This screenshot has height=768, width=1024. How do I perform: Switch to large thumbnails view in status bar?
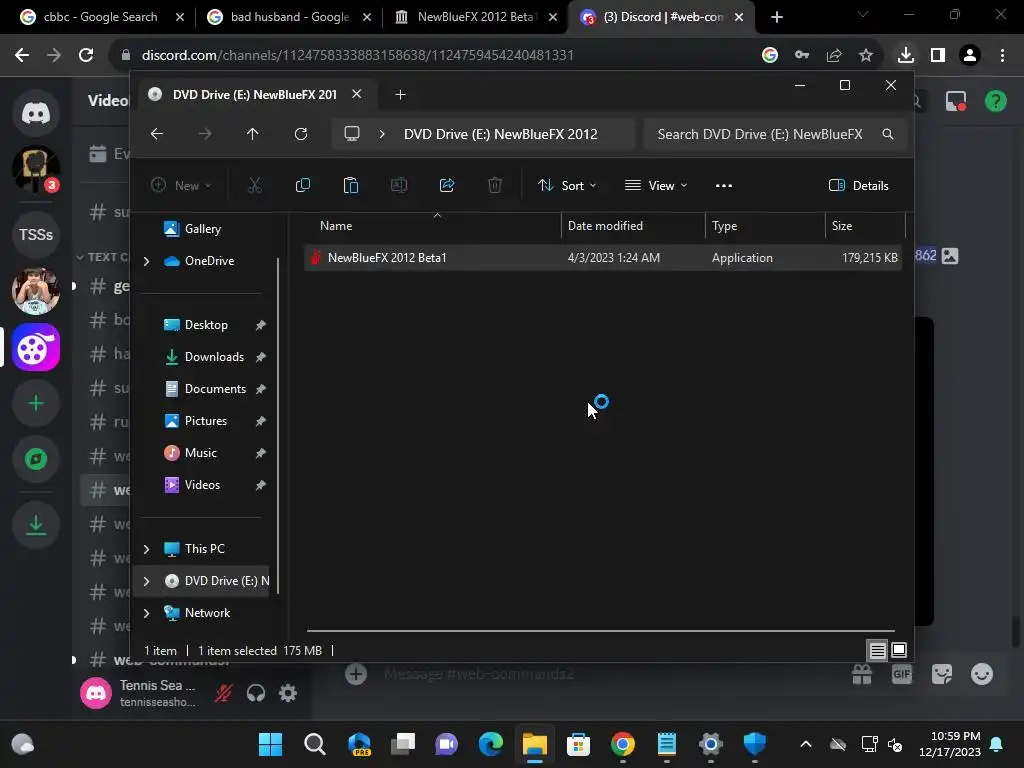(x=899, y=650)
